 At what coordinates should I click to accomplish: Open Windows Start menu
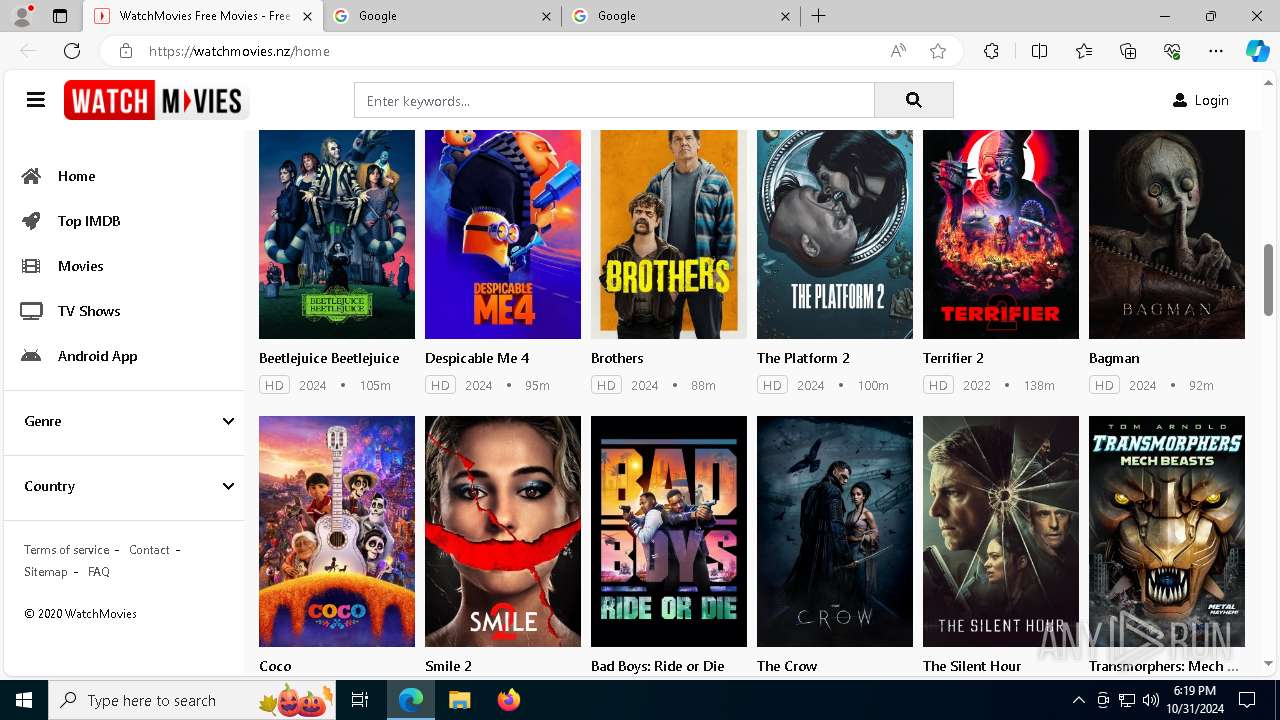[24, 700]
